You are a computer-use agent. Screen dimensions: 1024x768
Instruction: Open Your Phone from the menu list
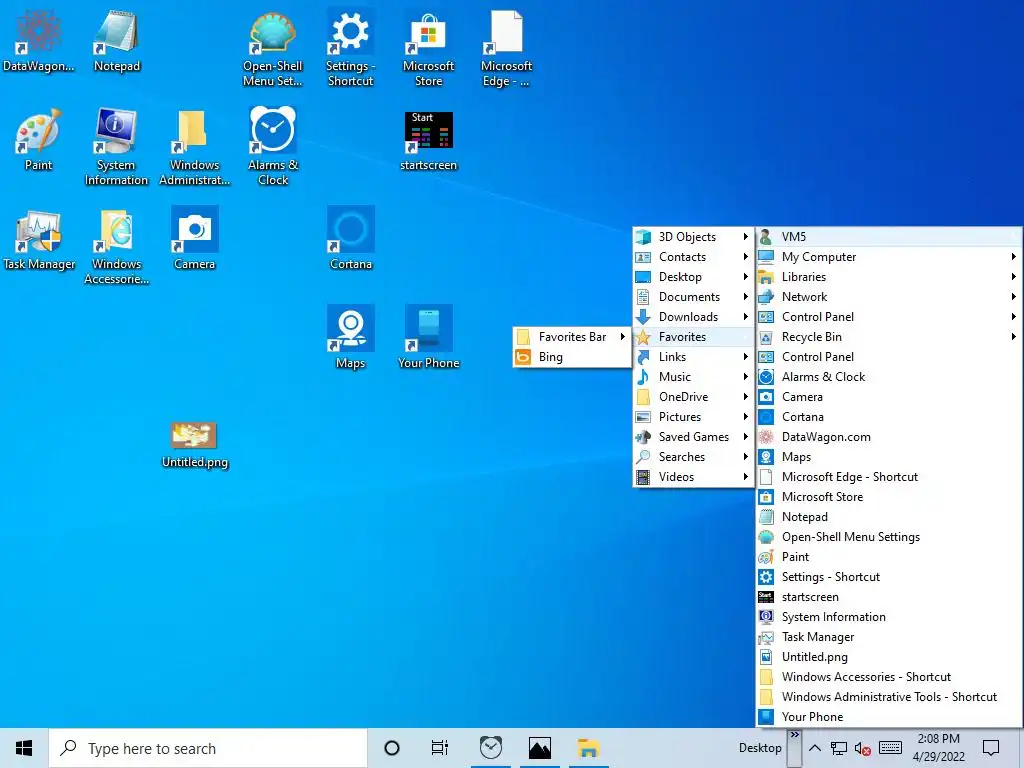[x=889, y=717]
